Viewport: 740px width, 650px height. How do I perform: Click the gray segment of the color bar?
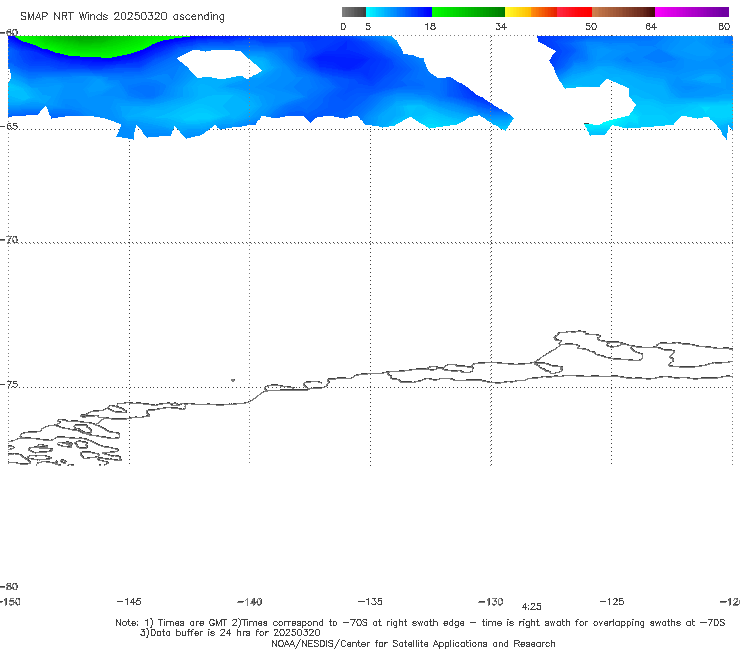coord(353,12)
